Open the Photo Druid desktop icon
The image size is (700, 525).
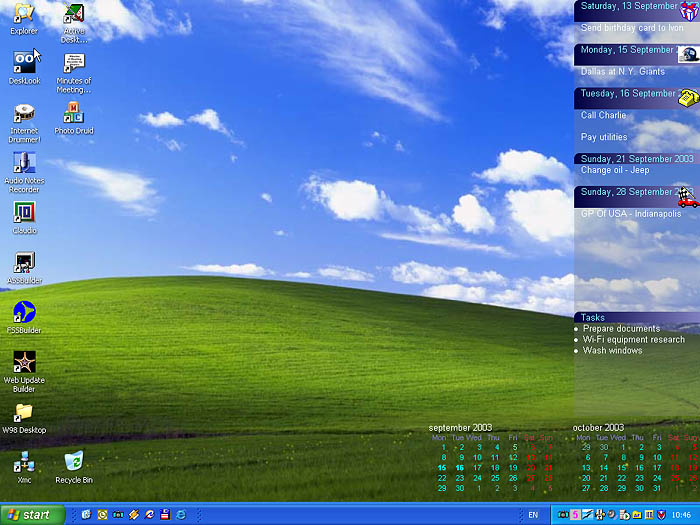click(74, 118)
